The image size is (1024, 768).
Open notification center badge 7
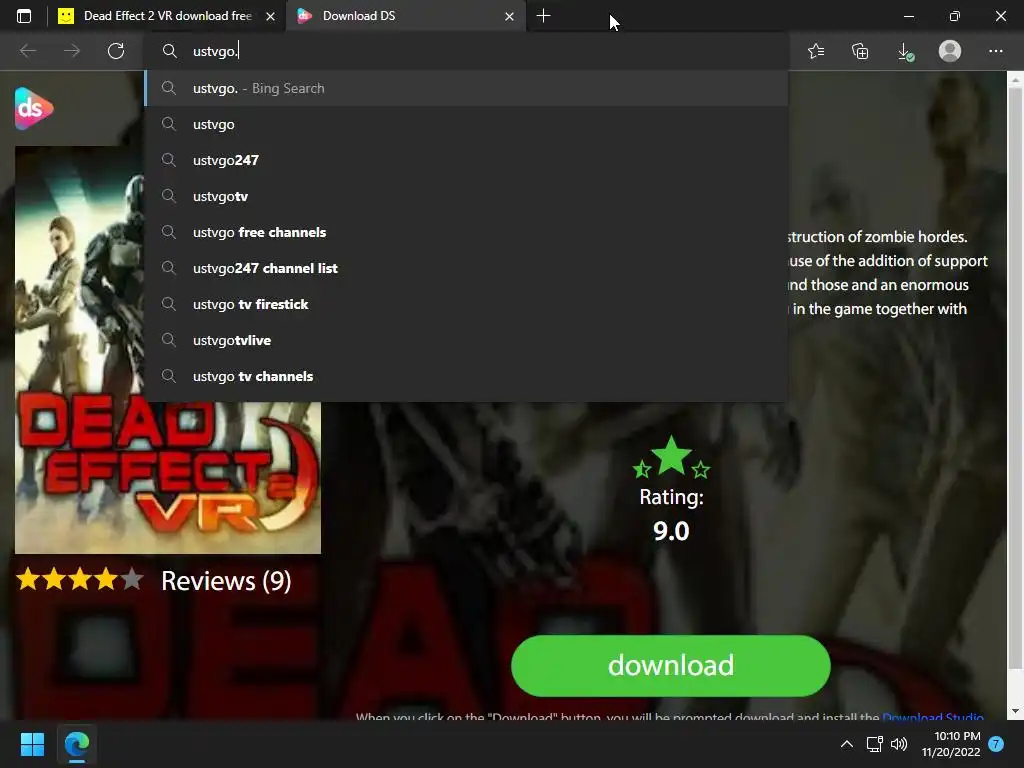pos(996,744)
